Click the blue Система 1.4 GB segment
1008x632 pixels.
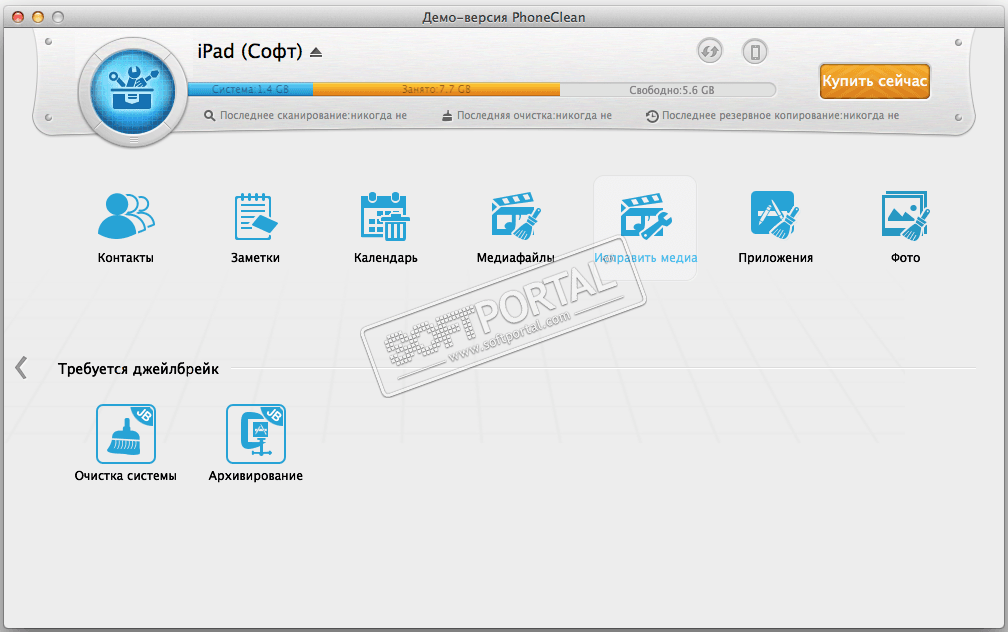[251, 89]
